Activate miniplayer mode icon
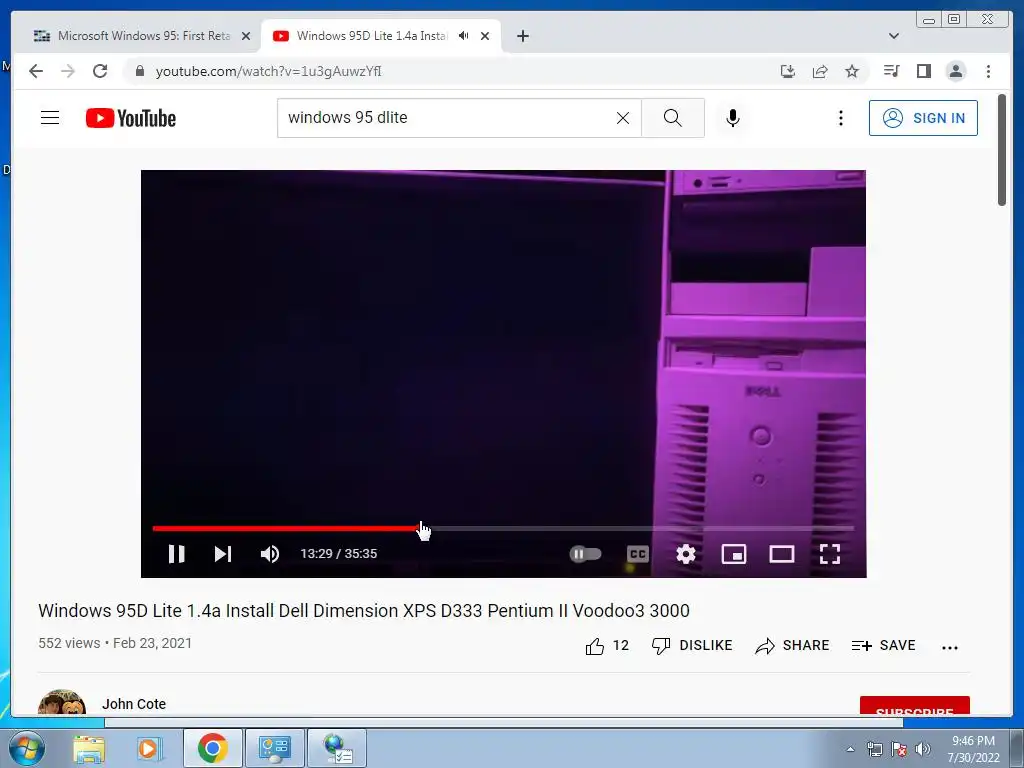 [x=733, y=554]
